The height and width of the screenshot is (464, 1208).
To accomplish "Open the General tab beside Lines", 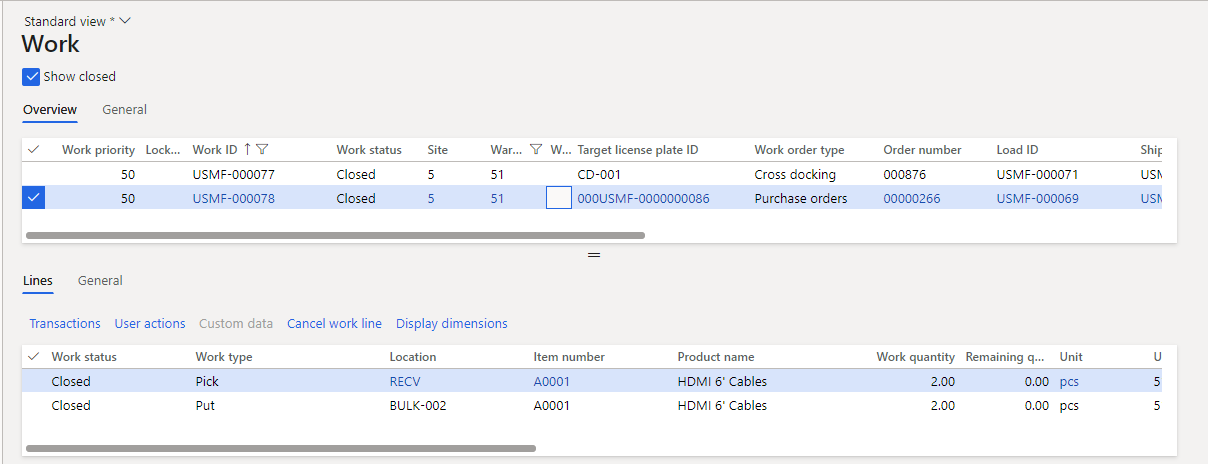I will (100, 281).
